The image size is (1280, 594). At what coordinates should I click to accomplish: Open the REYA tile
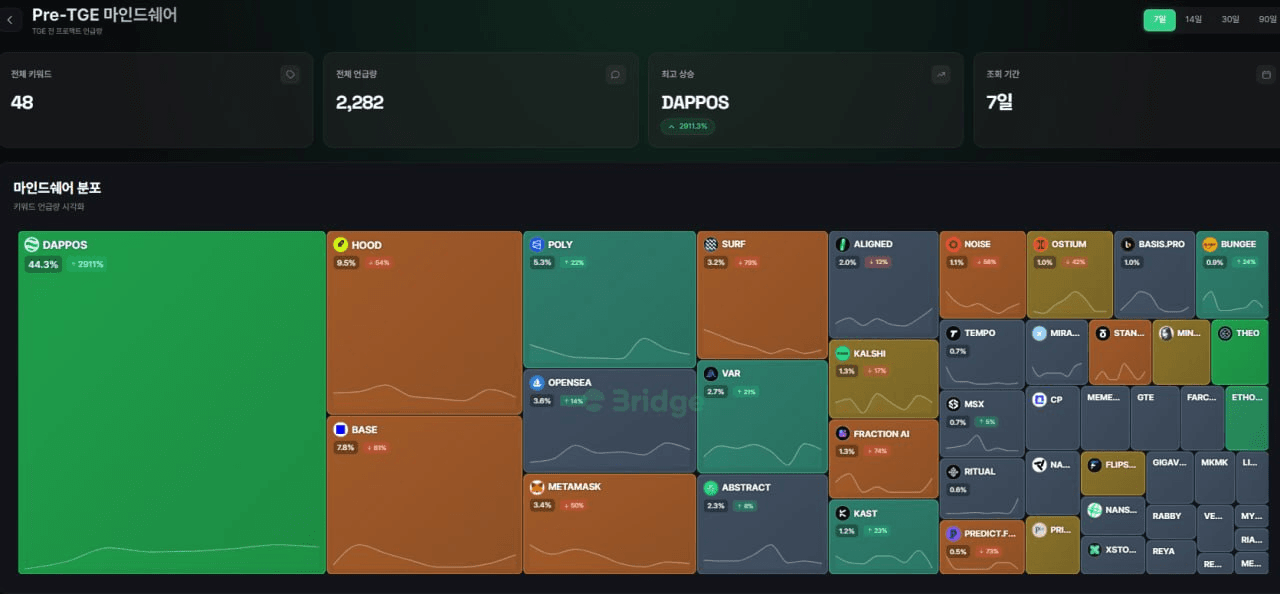coord(1171,556)
